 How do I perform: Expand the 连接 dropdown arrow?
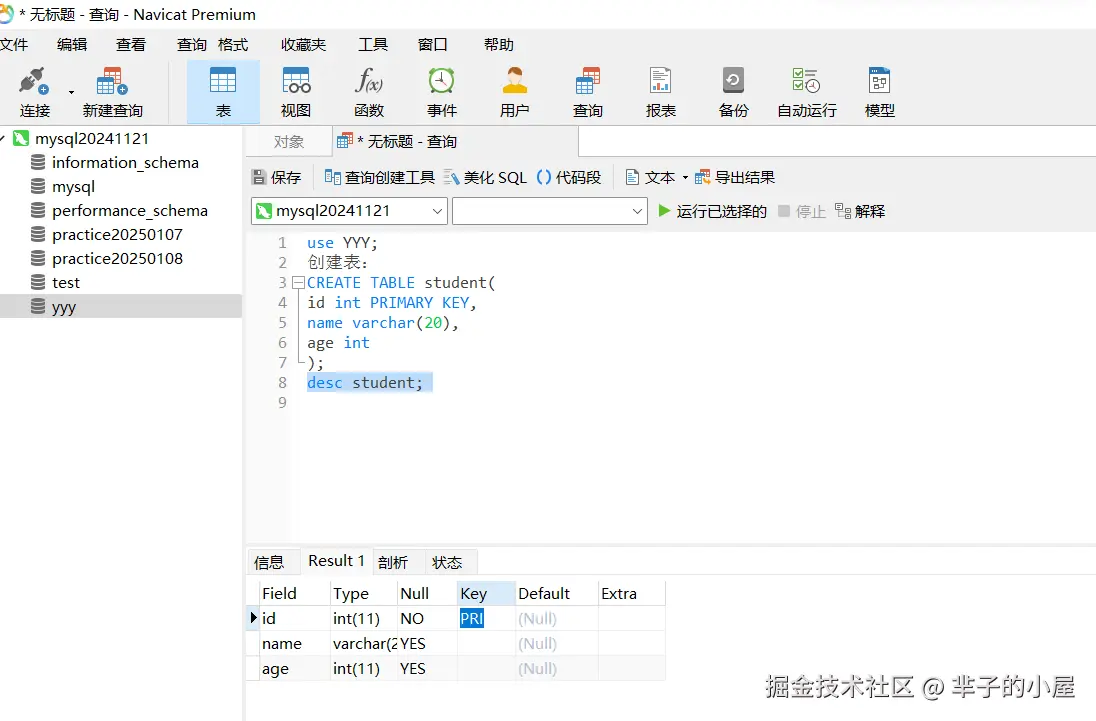coord(71,92)
